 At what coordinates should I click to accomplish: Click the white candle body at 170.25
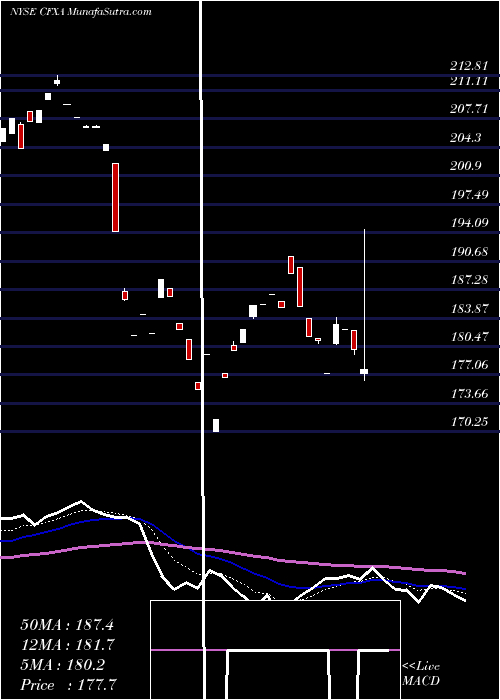click(216, 425)
